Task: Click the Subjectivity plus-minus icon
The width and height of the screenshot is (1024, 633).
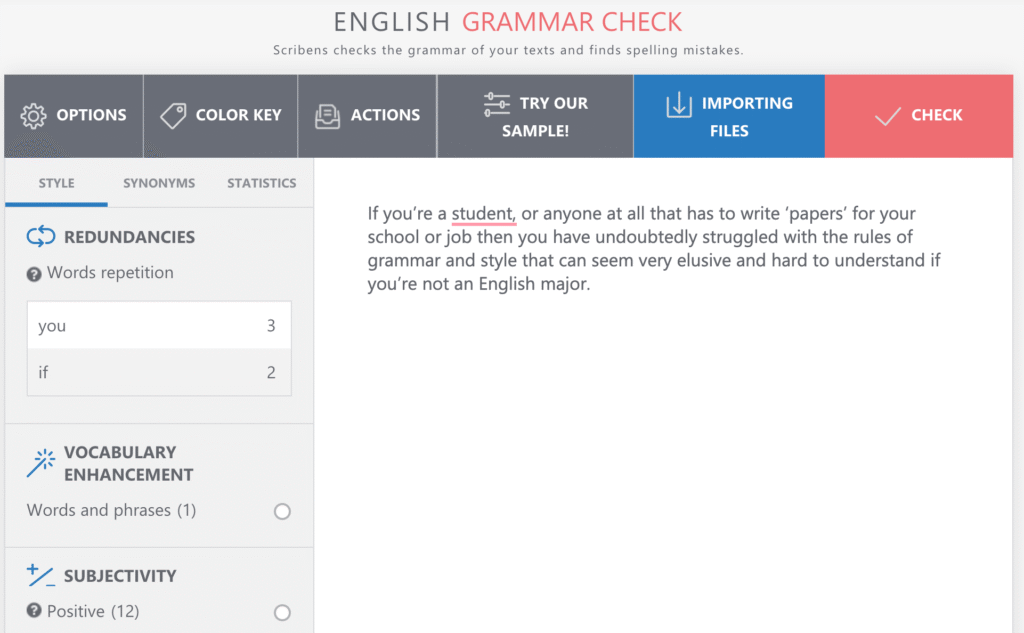Action: pos(40,576)
